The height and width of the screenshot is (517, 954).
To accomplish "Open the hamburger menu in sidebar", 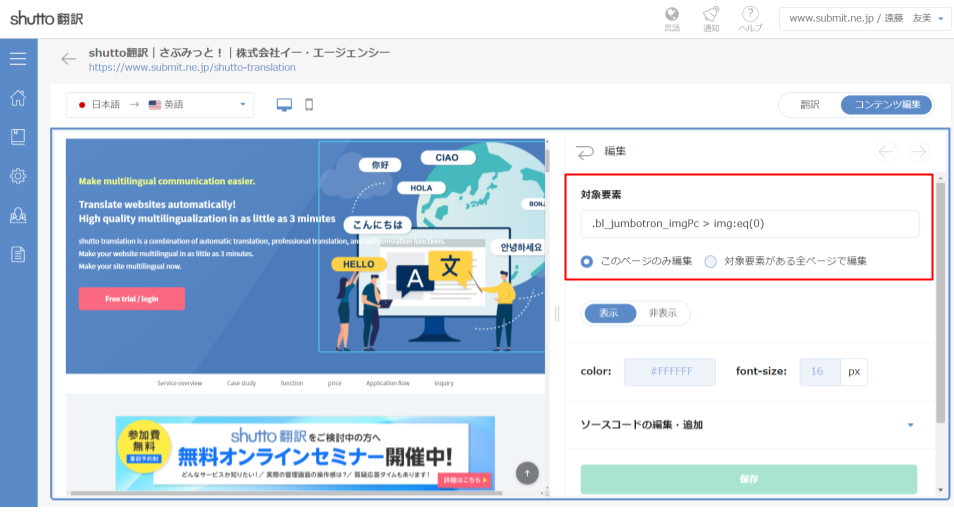I will (18, 58).
